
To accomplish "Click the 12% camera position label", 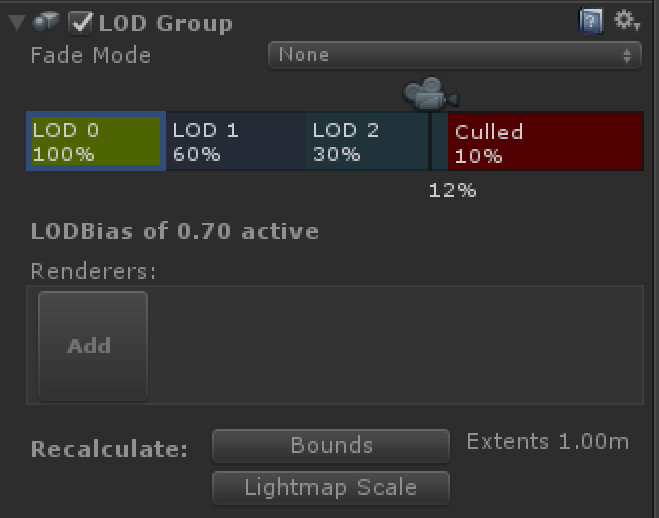I will pyautogui.click(x=451, y=190).
